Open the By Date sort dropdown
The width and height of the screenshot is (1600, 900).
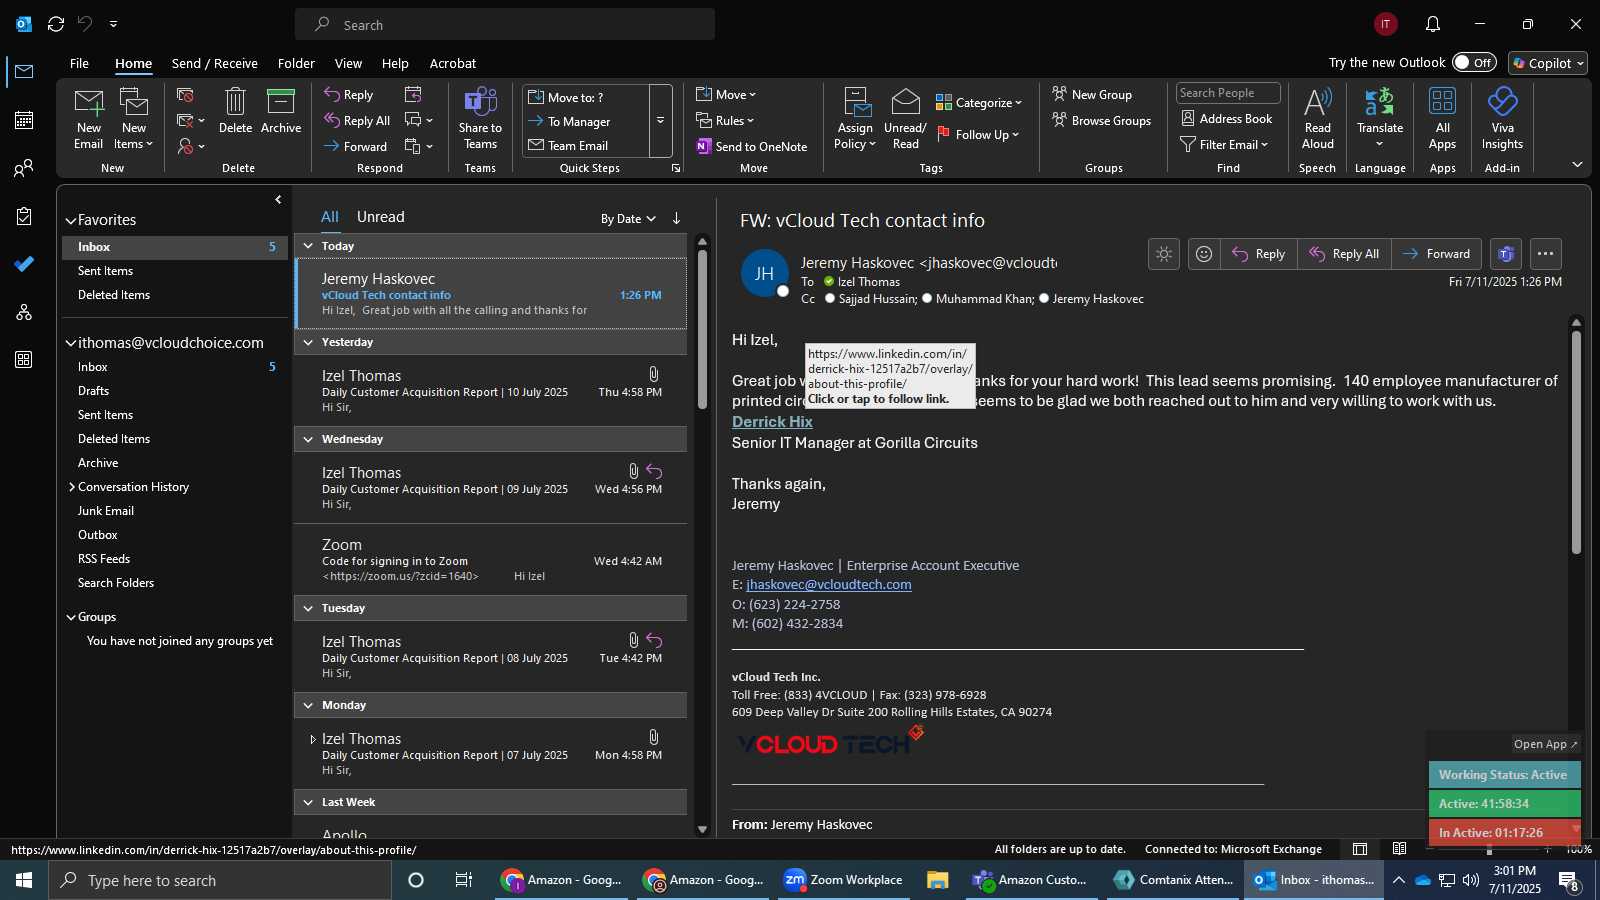pos(628,219)
